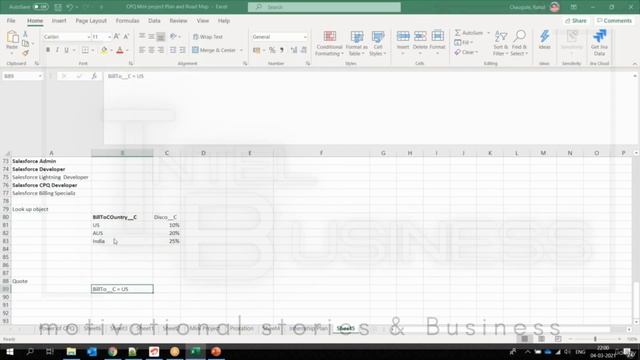Toggle italic formatting
Image resolution: width=640 pixels, height=360 pixels.
click(57, 50)
